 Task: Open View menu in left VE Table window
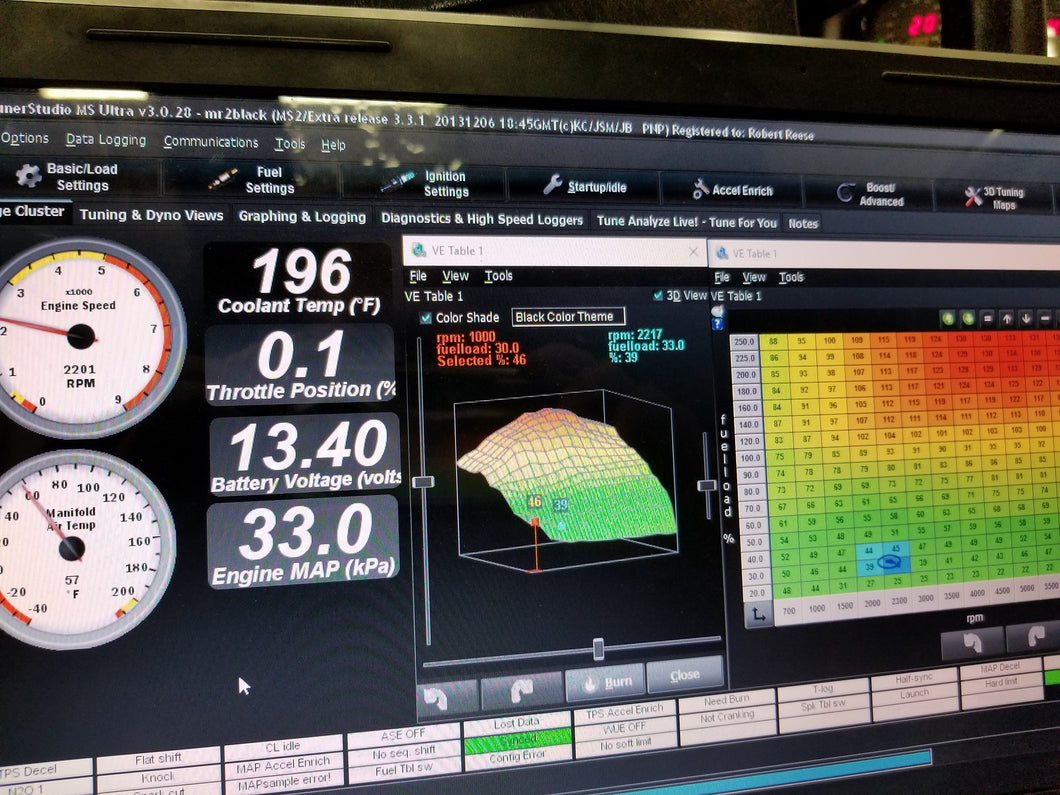click(456, 276)
